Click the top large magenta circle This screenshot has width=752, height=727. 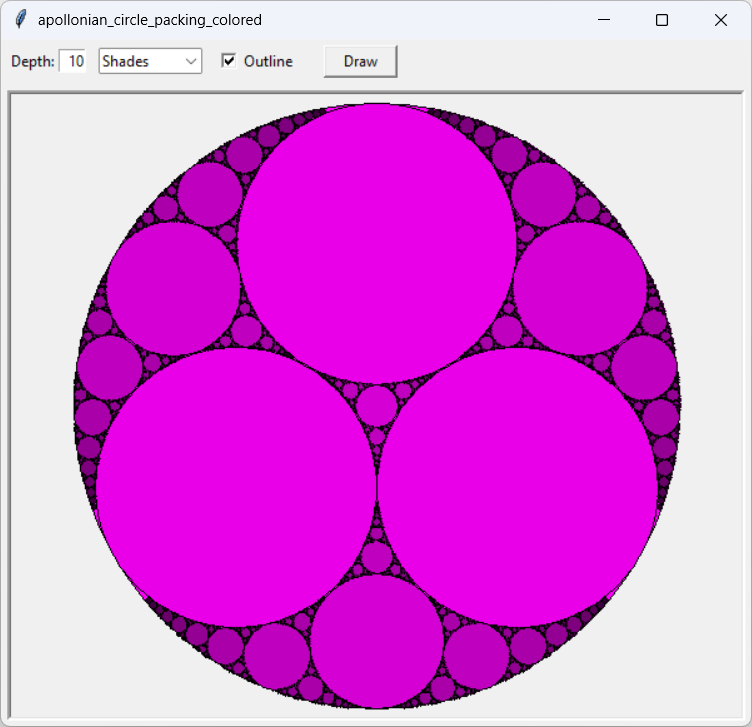(377, 244)
